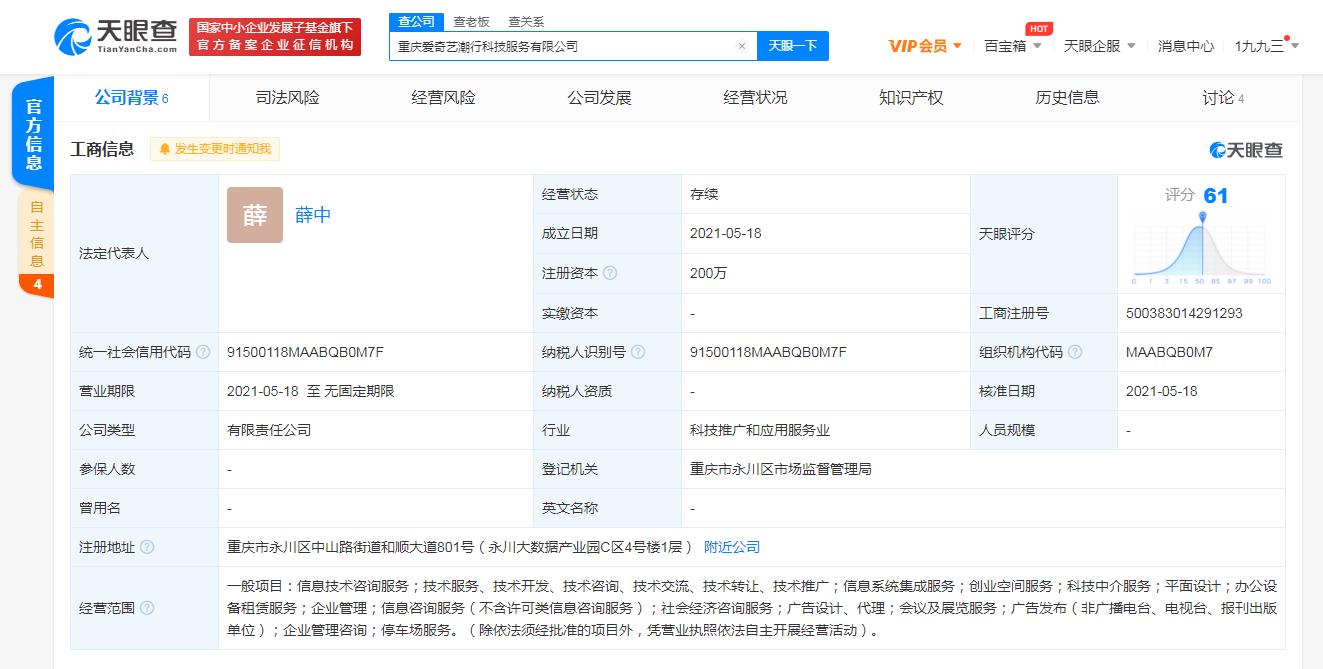This screenshot has height=669, width=1323.
Task: Click the 成立日期 value 2021-05-18
Action: (x=726, y=233)
